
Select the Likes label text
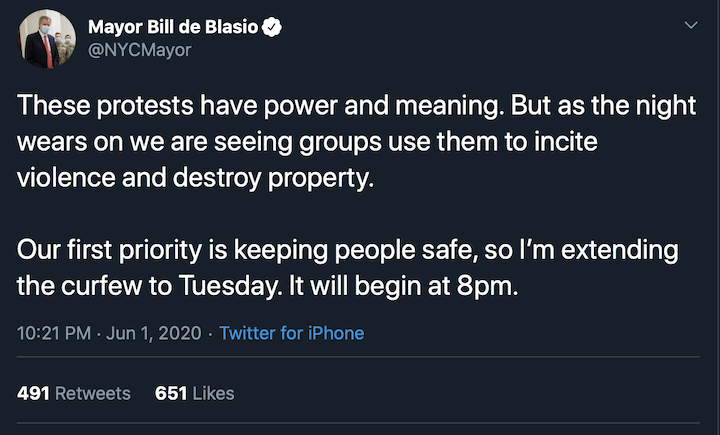tap(214, 393)
